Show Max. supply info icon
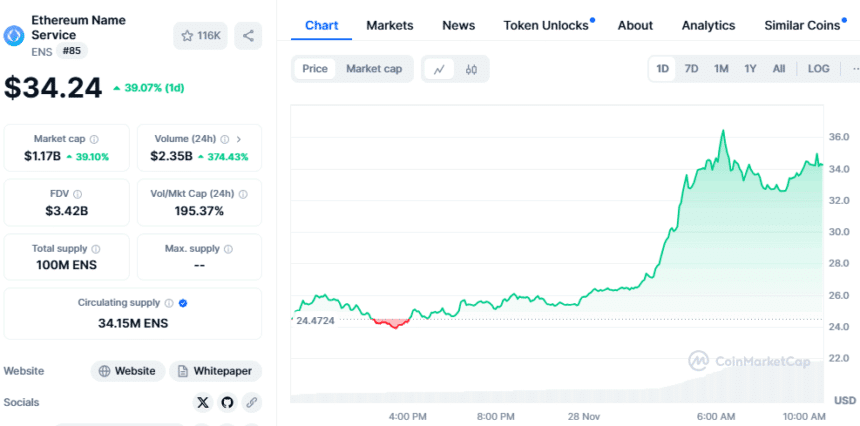This screenshot has height=426, width=860. [228, 249]
